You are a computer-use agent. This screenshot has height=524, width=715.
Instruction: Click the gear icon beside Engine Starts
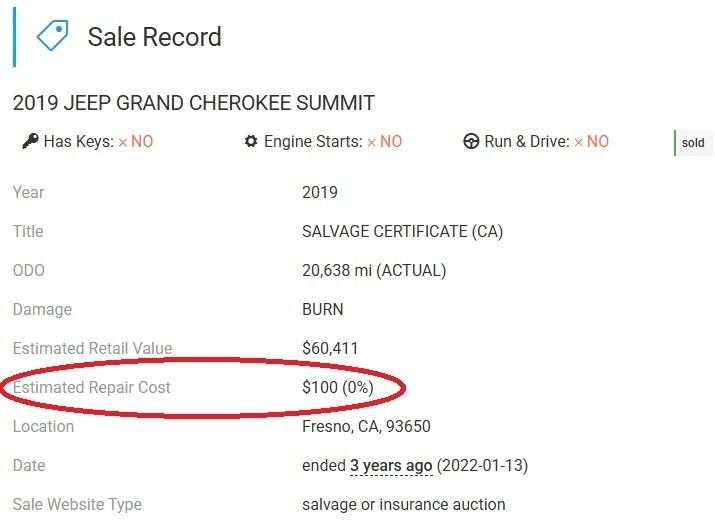(251, 142)
